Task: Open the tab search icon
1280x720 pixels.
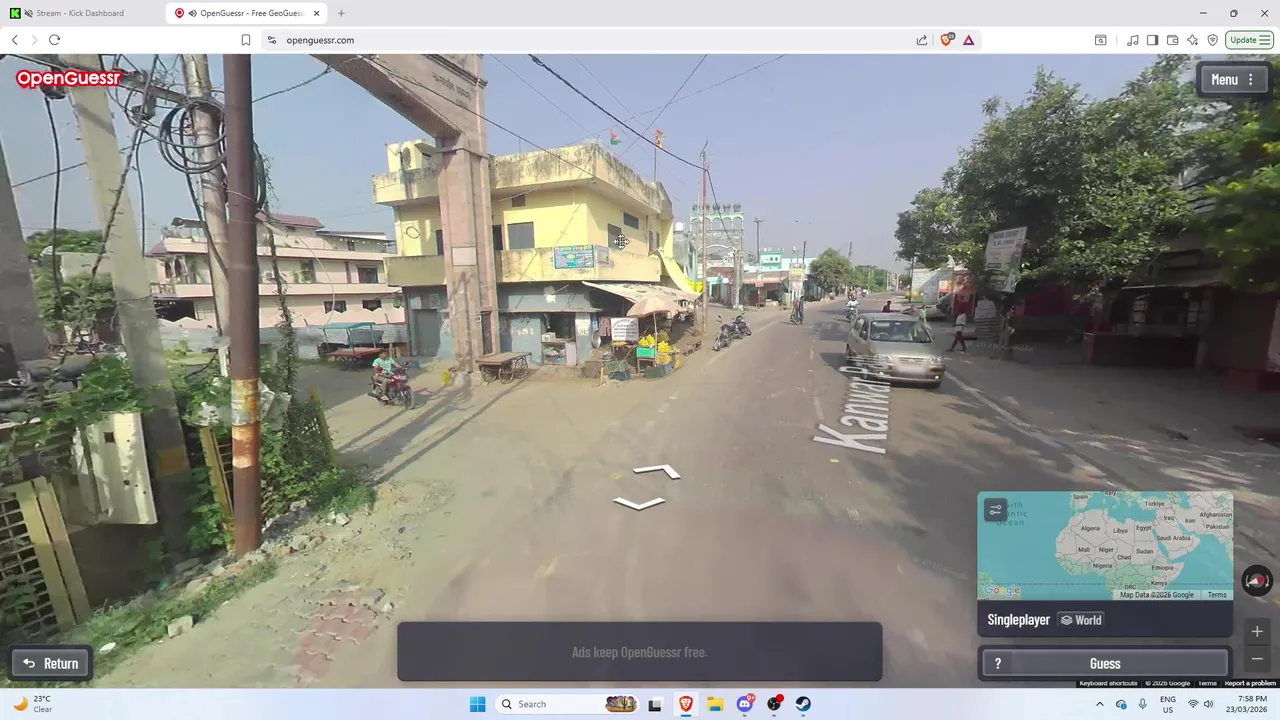Action: pos(1100,40)
